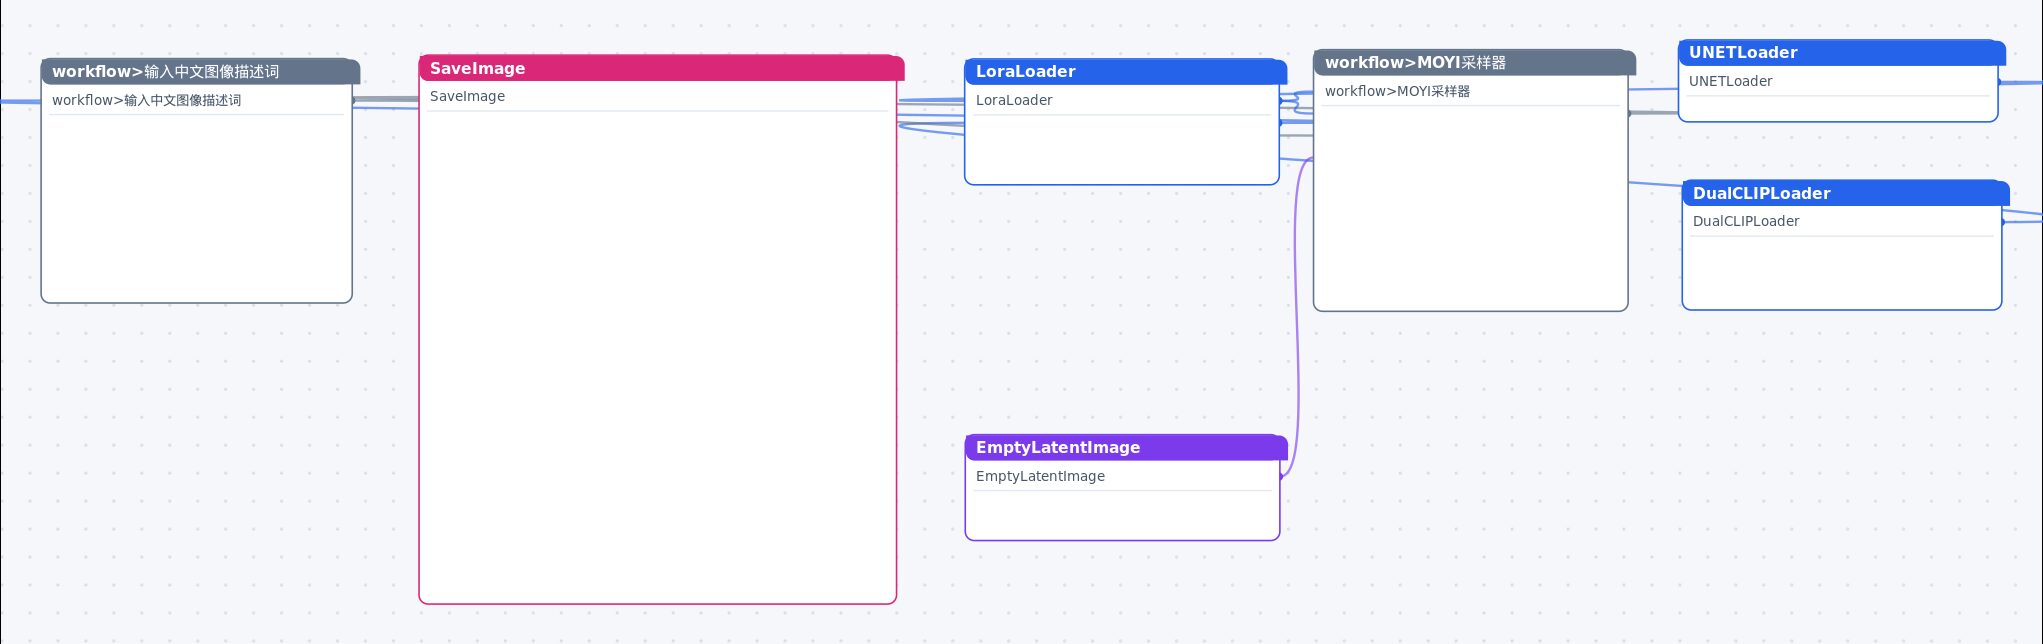
Task: Click the EmptyLatentImage text under its header
Action: point(1040,476)
